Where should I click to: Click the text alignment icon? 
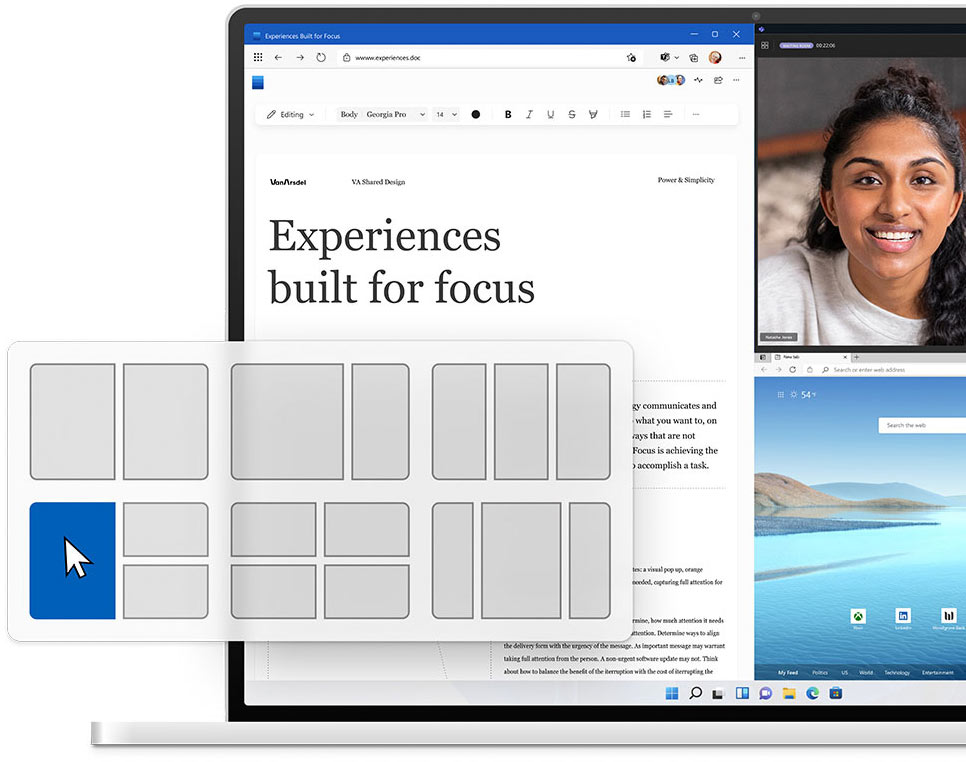click(668, 115)
